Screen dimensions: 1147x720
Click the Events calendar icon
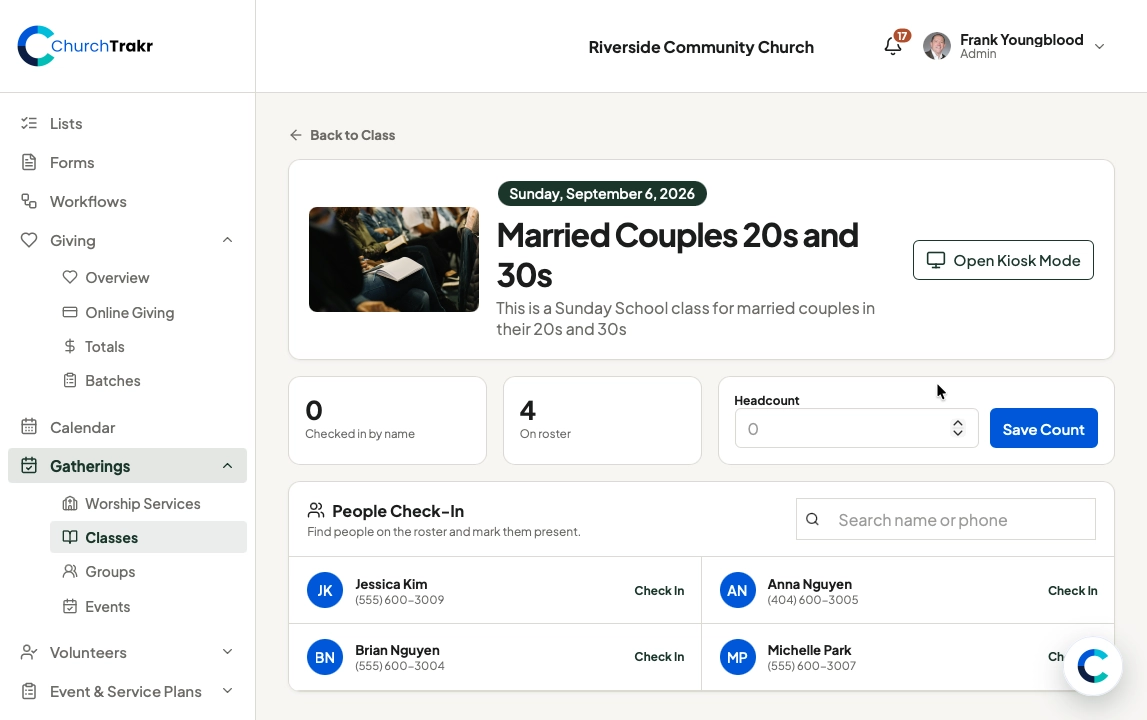point(69,607)
